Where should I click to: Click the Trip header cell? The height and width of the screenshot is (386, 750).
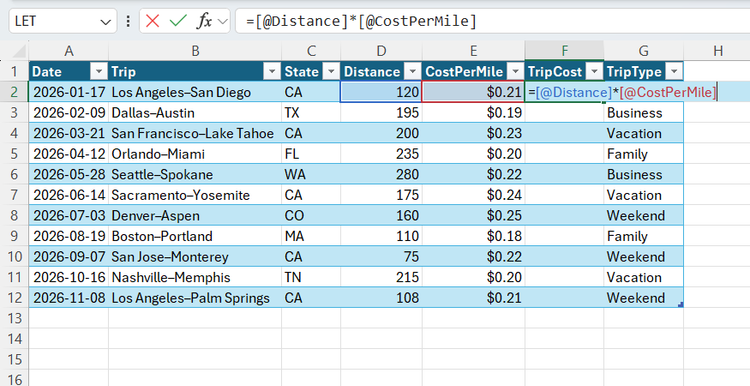pos(195,72)
